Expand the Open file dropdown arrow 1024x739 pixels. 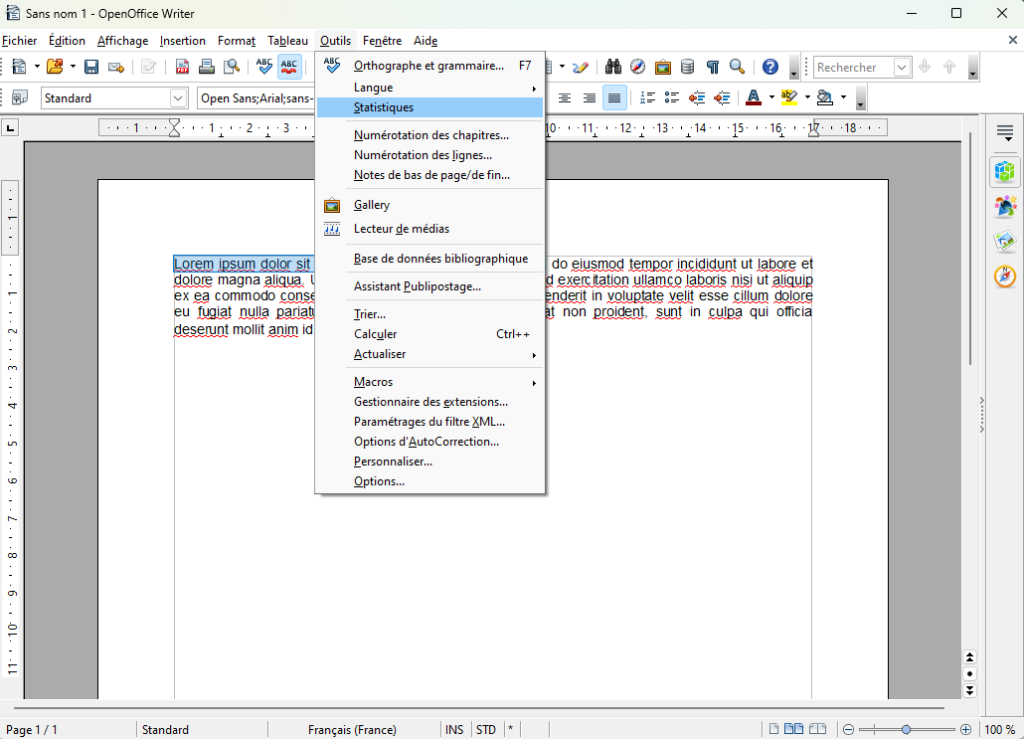pos(72,67)
